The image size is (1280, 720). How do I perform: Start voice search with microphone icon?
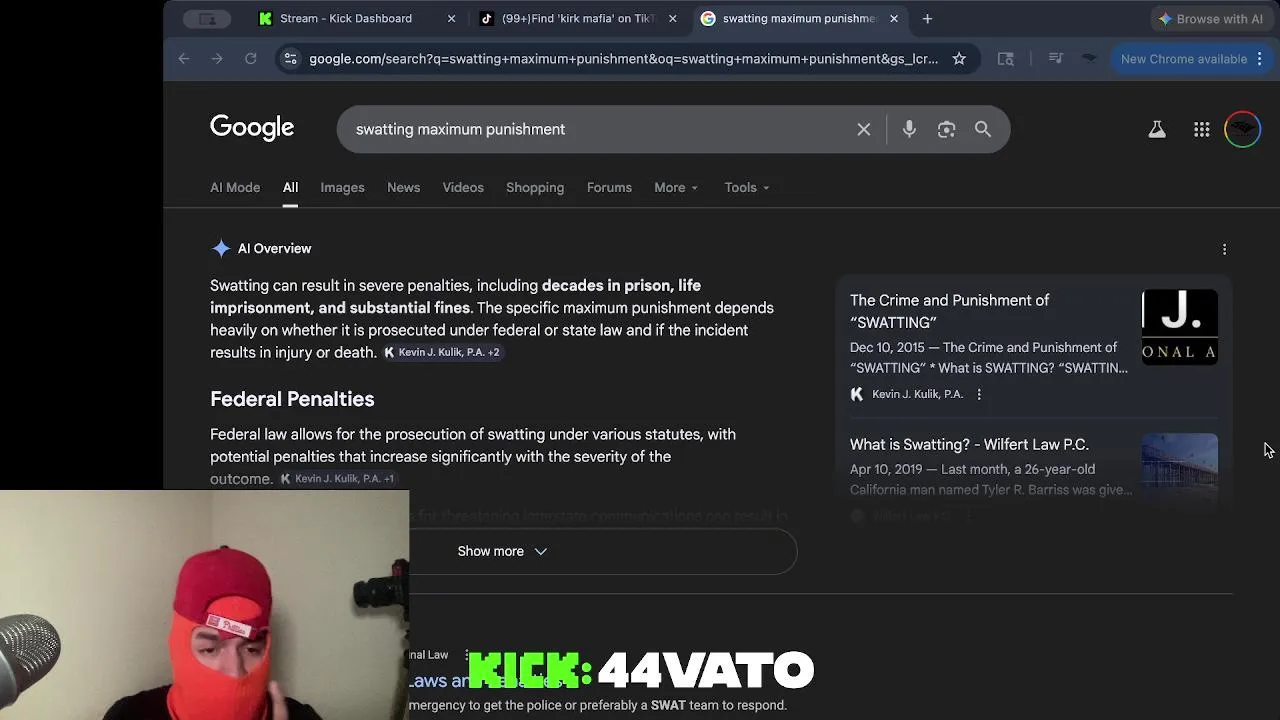tap(909, 129)
